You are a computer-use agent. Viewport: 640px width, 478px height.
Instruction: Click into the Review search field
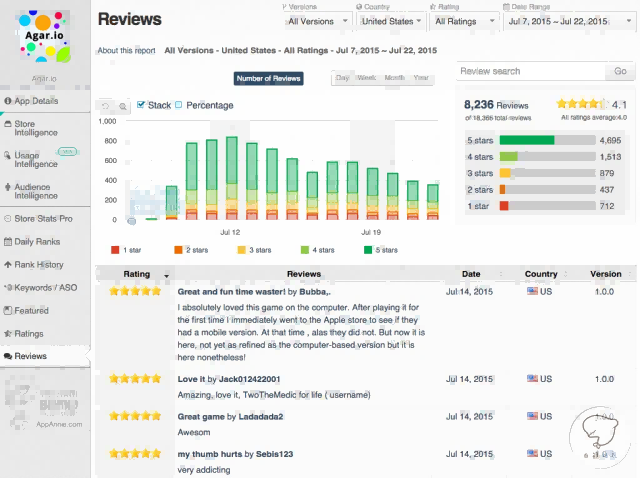coord(531,71)
